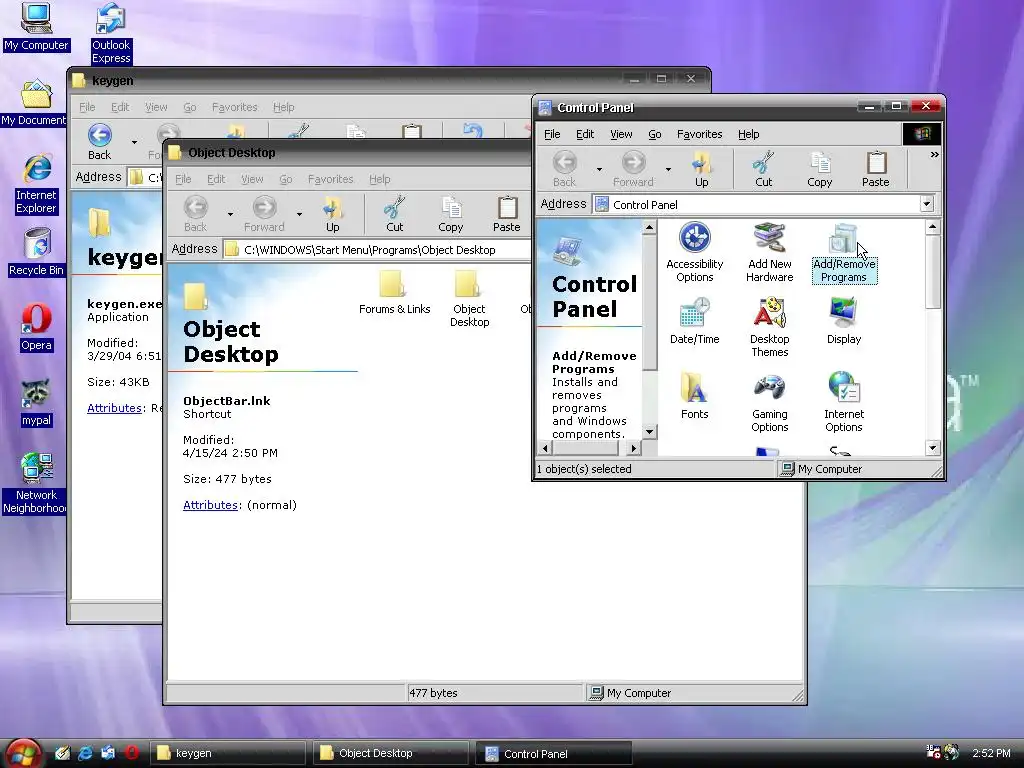Select the Object Desktop folder icon
The width and height of the screenshot is (1024, 768).
(469, 298)
